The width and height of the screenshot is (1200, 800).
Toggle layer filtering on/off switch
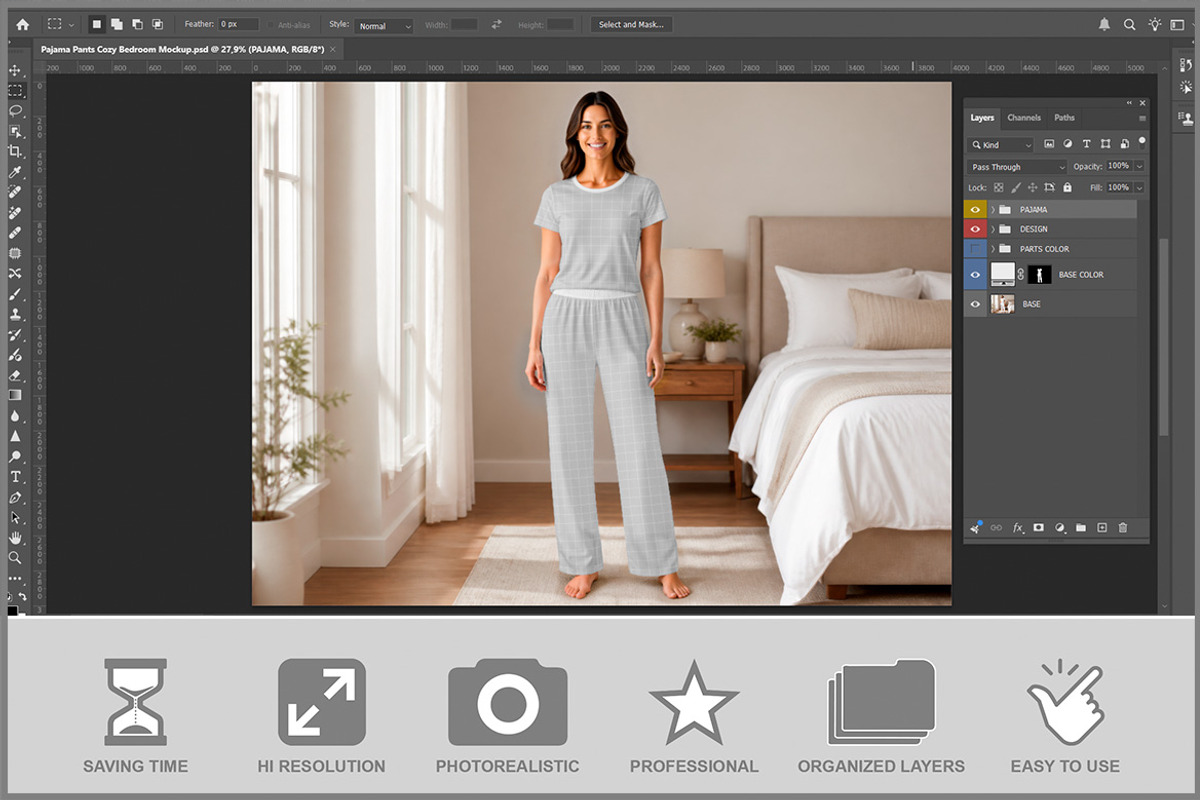click(x=1142, y=144)
